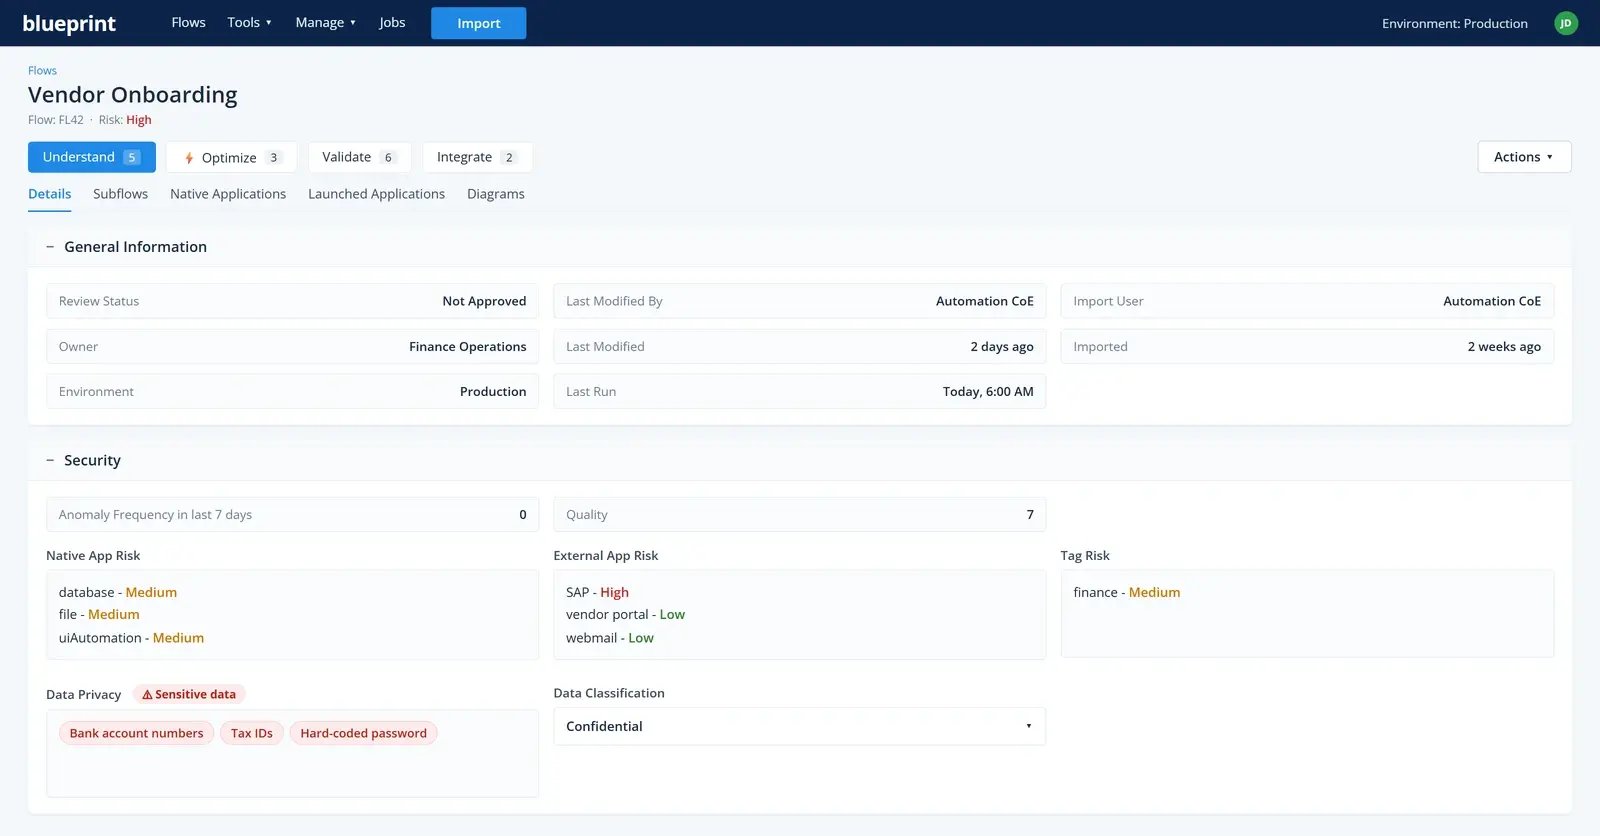
Task: Click the finance - Medium tag risk entry
Action: (x=1126, y=592)
